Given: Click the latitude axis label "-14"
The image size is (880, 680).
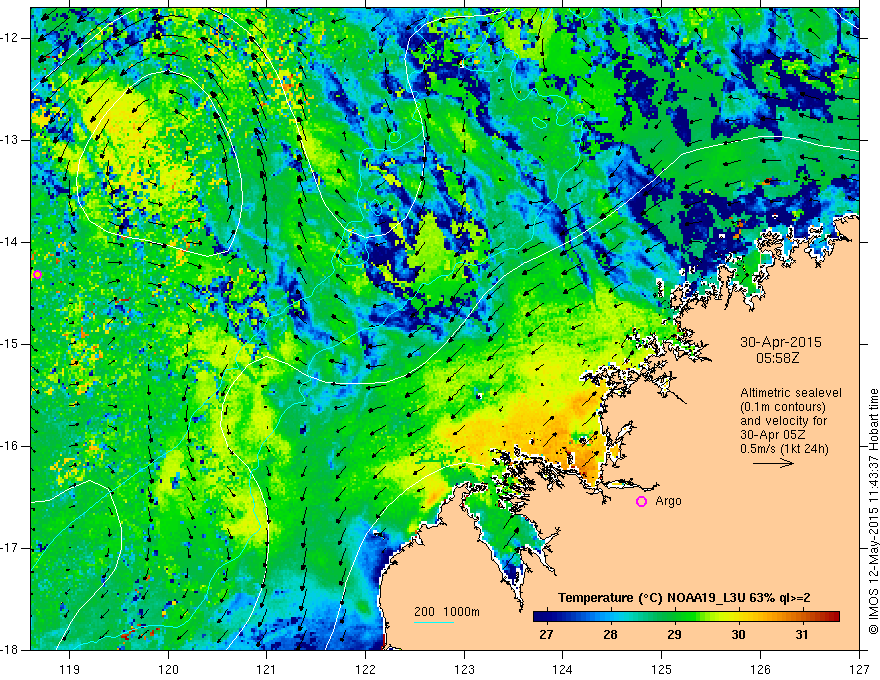Looking at the screenshot, I should point(11,242).
